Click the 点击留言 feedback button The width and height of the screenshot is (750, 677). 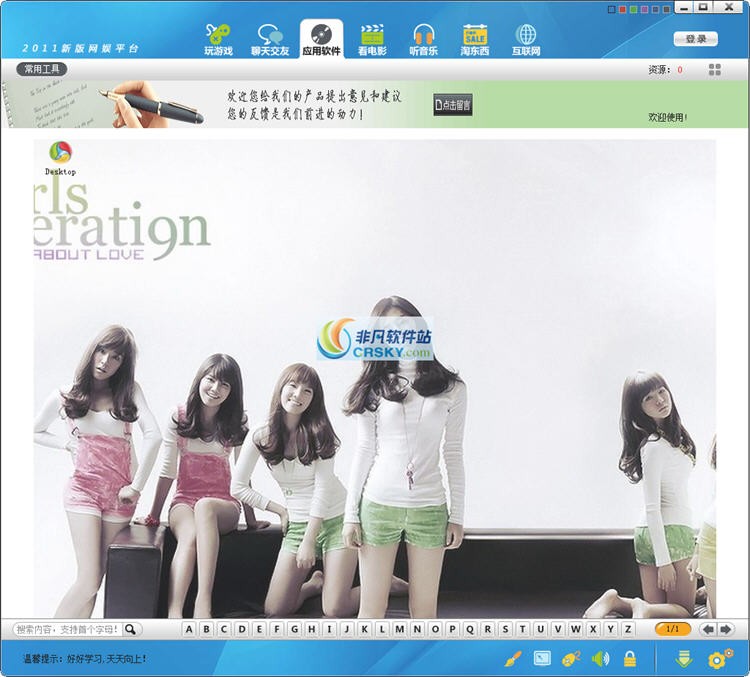click(453, 104)
